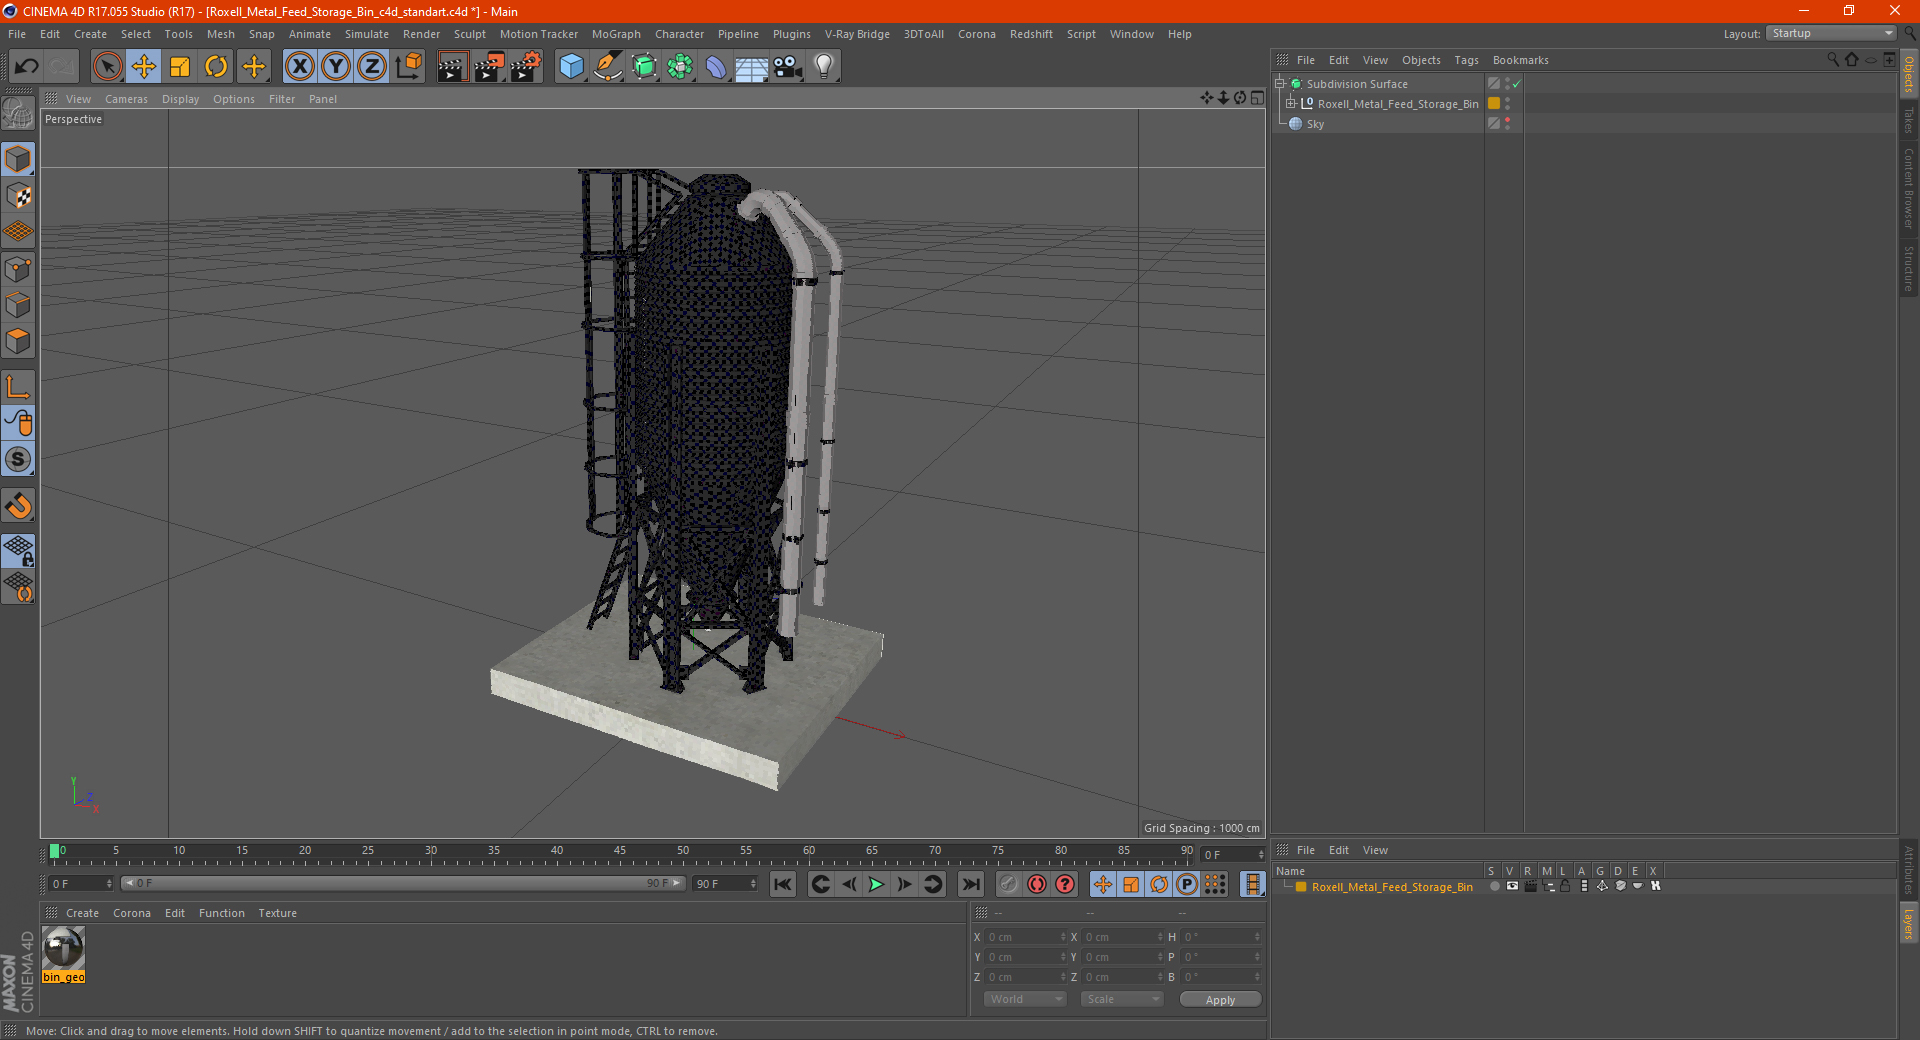Toggle Sky object visibility dots
Viewport: 1920px width, 1040px height.
pyautogui.click(x=1507, y=124)
